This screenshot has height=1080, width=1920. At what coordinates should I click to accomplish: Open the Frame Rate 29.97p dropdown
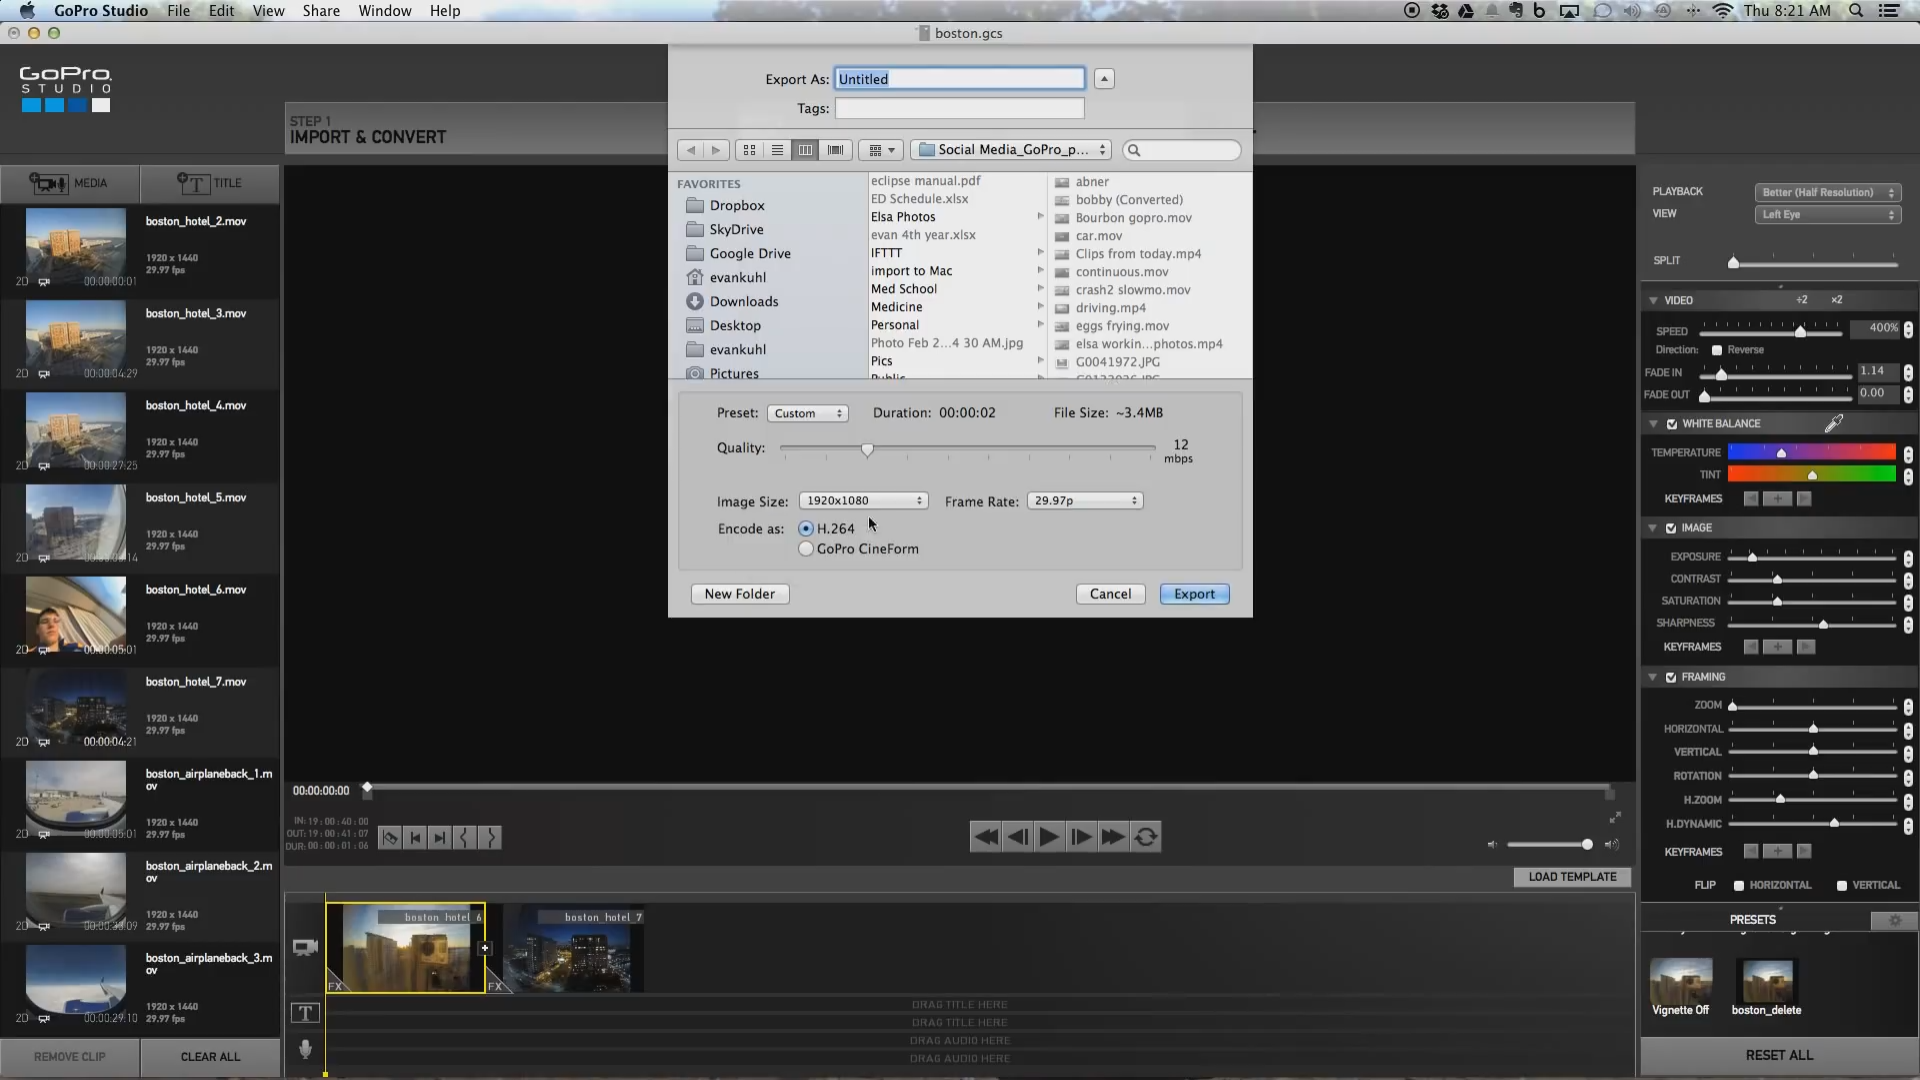[x=1085, y=501]
